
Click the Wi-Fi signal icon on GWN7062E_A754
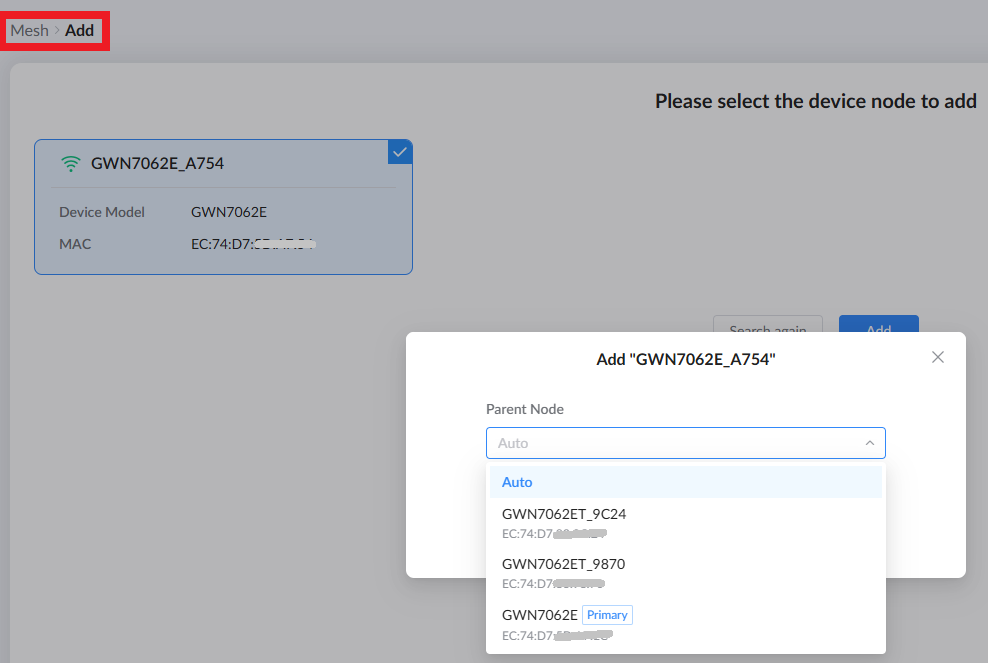click(x=71, y=164)
